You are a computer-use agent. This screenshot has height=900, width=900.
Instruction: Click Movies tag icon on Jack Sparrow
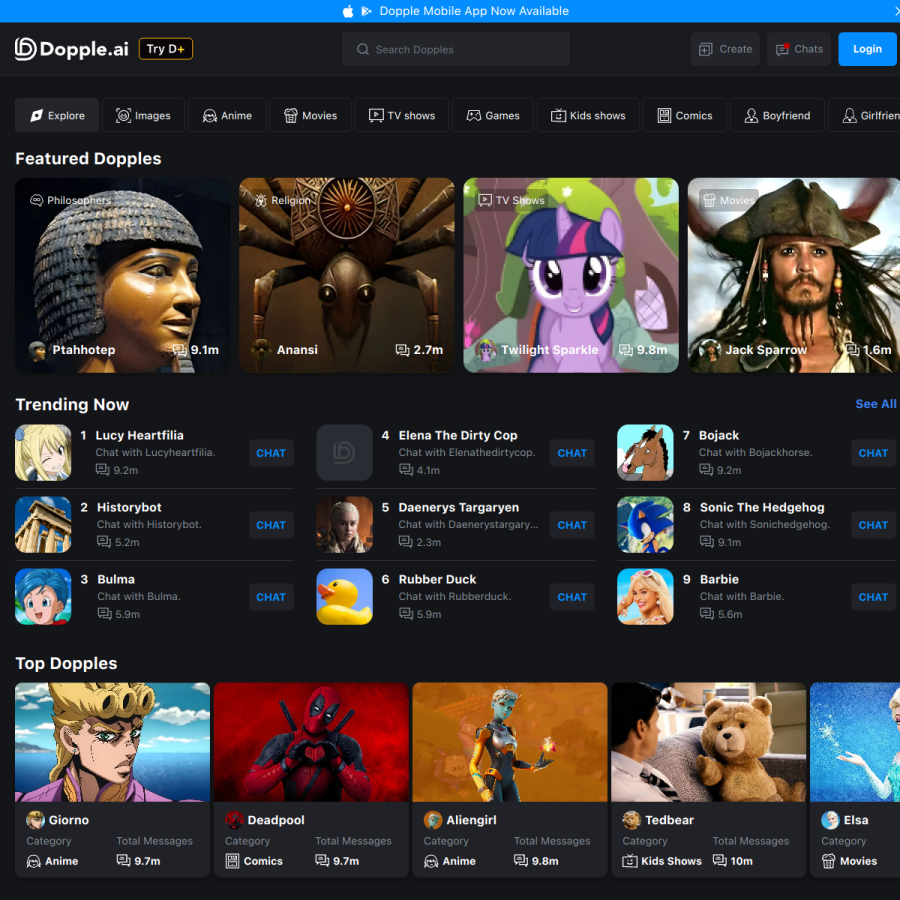click(709, 200)
